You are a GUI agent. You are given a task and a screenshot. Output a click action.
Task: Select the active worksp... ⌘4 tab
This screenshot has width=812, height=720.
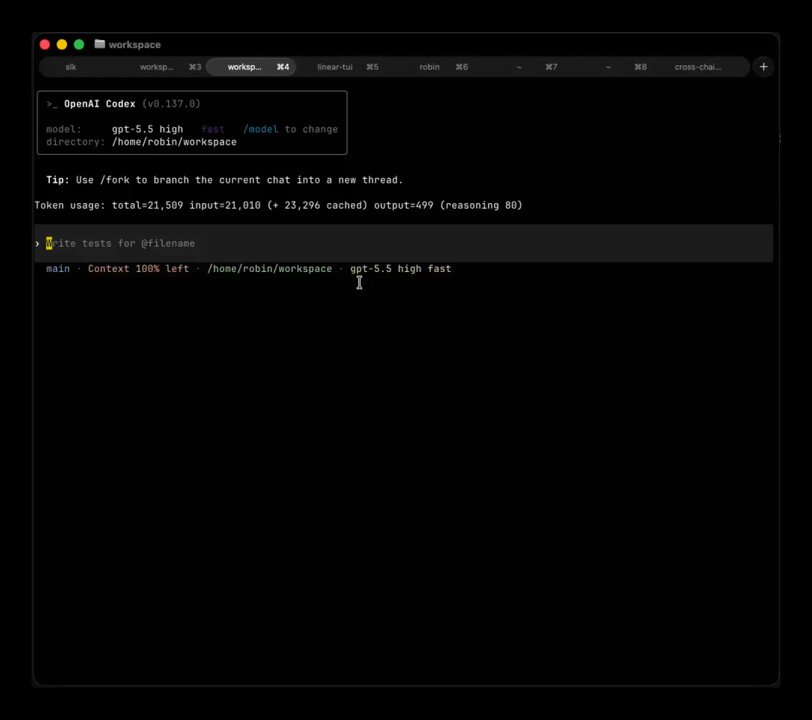coord(251,67)
